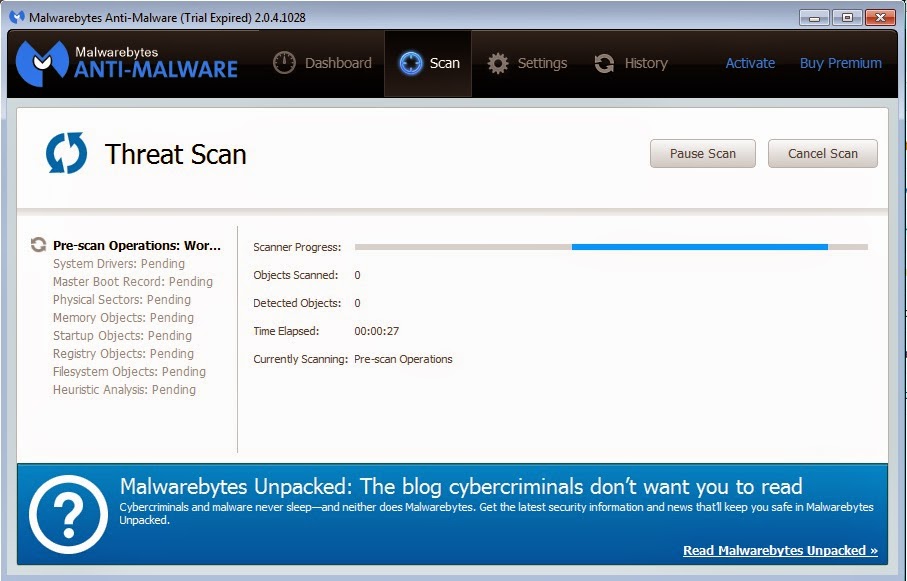The height and width of the screenshot is (581, 907).
Task: Minimize the Malwarebytes window
Action: pos(814,17)
